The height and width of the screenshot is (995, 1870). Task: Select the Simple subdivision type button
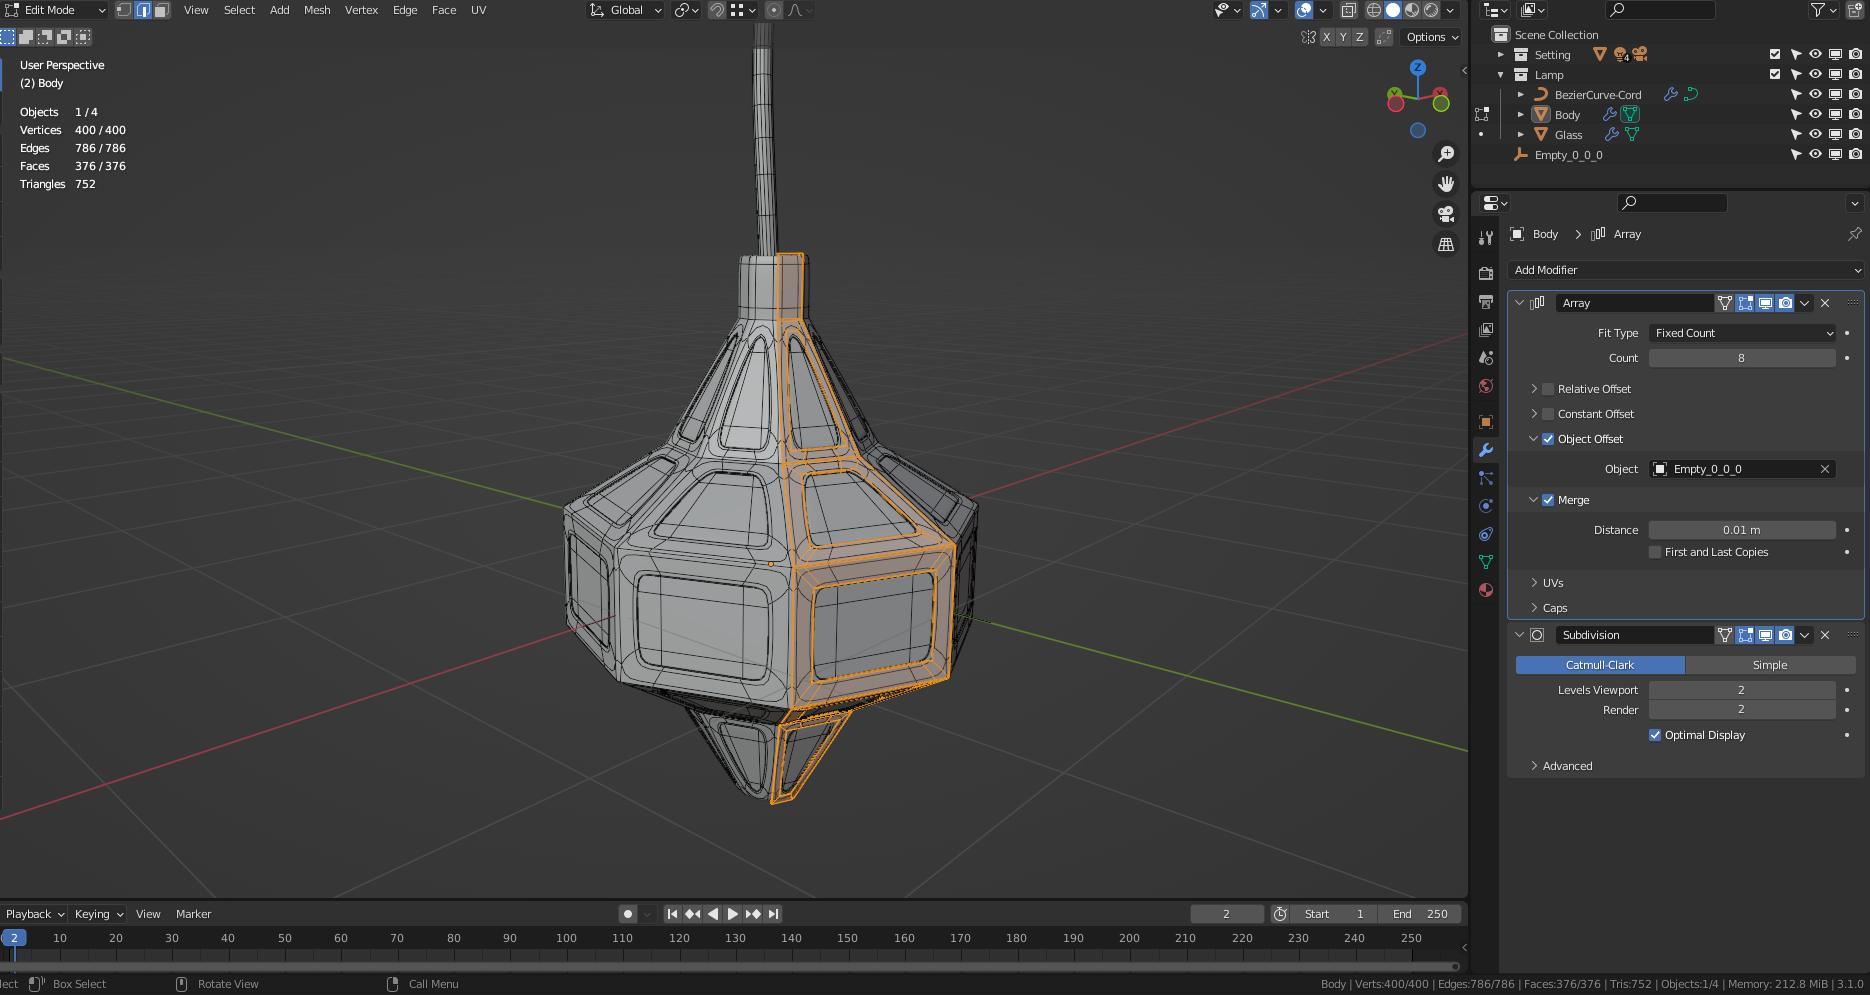click(1769, 665)
